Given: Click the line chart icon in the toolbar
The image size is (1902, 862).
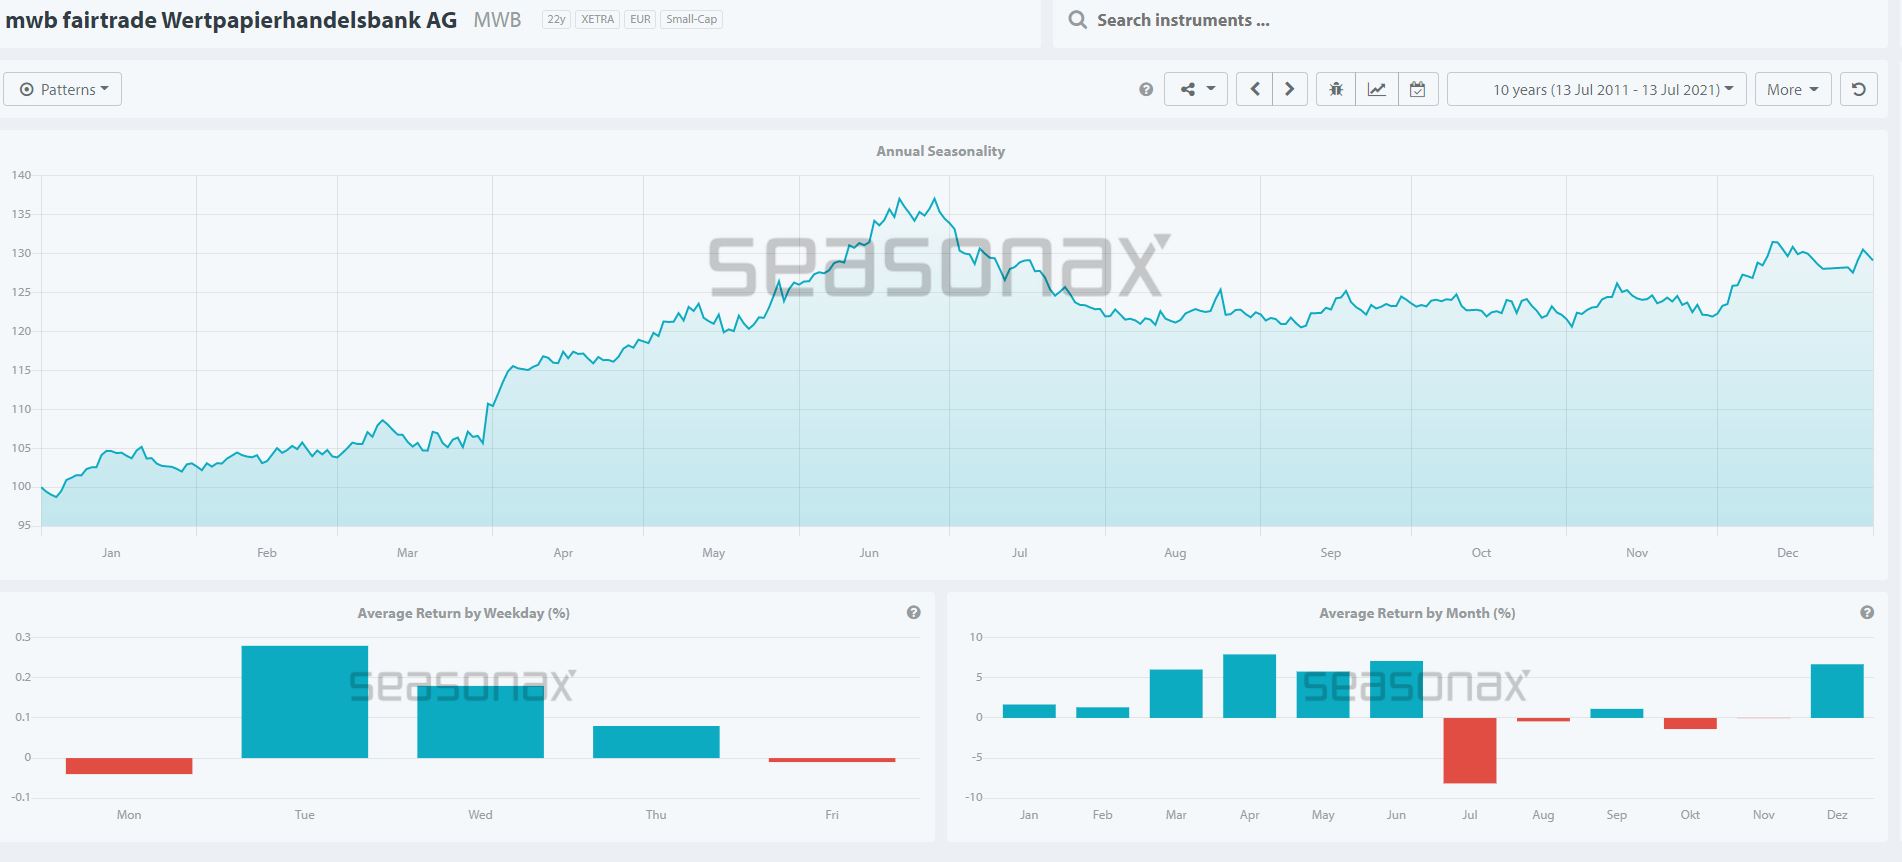Looking at the screenshot, I should coord(1377,89).
